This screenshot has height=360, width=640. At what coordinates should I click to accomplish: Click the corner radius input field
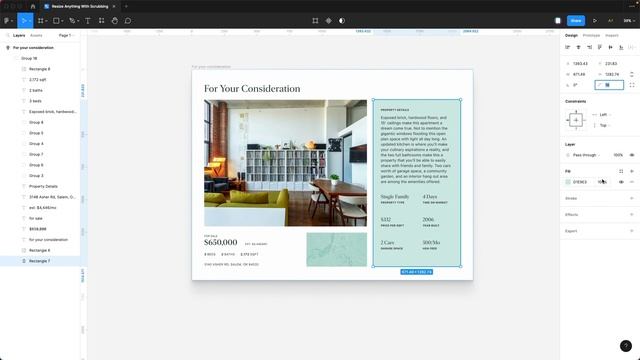609,85
